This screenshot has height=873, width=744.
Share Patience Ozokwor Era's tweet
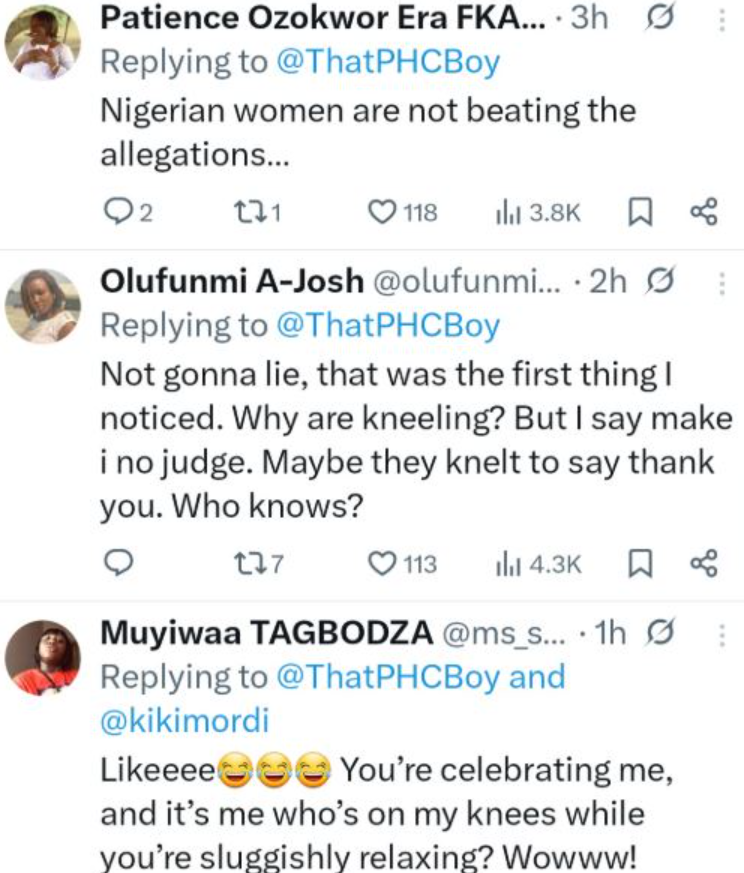coord(705,211)
